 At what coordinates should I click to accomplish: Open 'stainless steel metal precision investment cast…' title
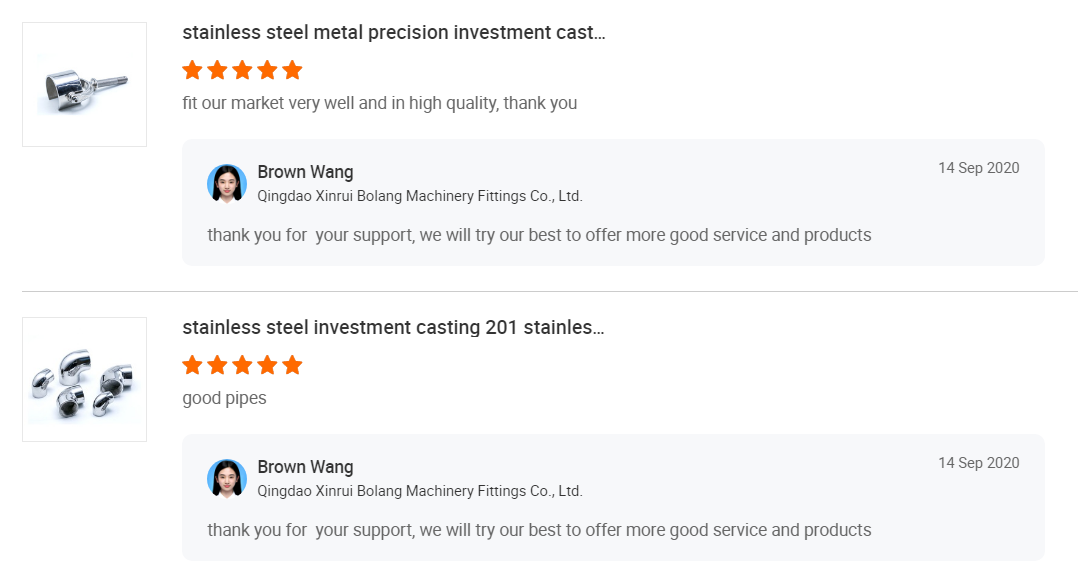click(x=394, y=32)
